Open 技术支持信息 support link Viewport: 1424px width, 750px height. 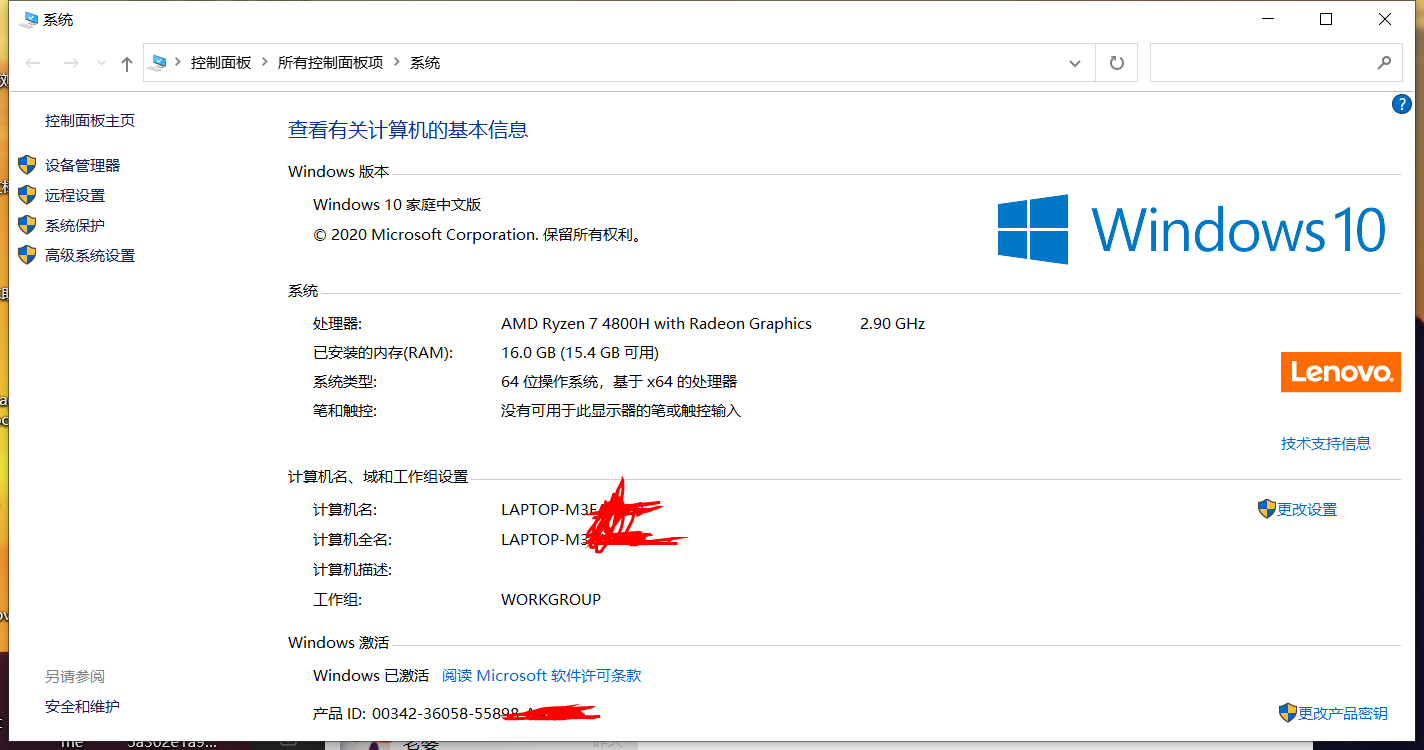1326,443
